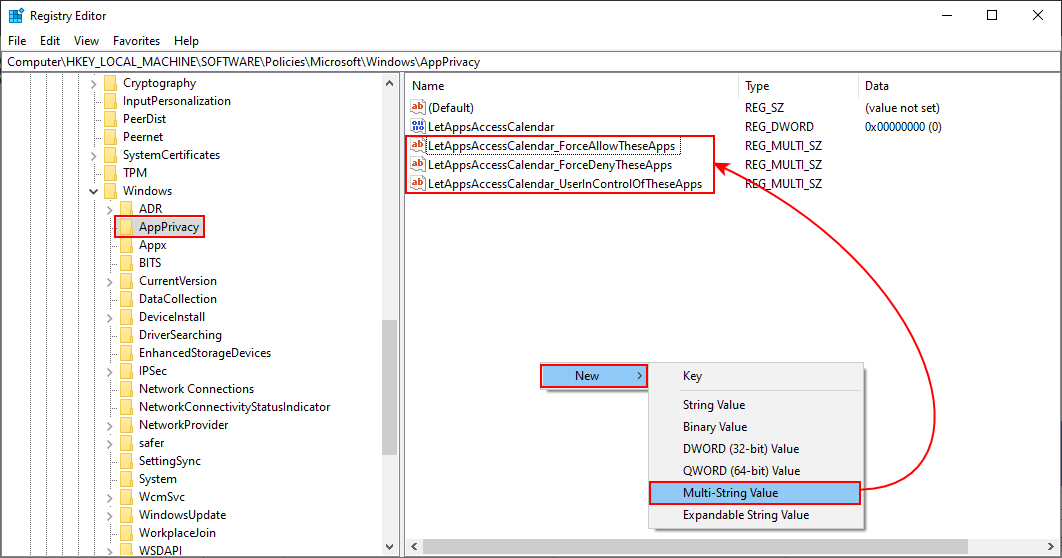Select the BITS folder icon
The height and width of the screenshot is (558, 1062).
point(127,263)
